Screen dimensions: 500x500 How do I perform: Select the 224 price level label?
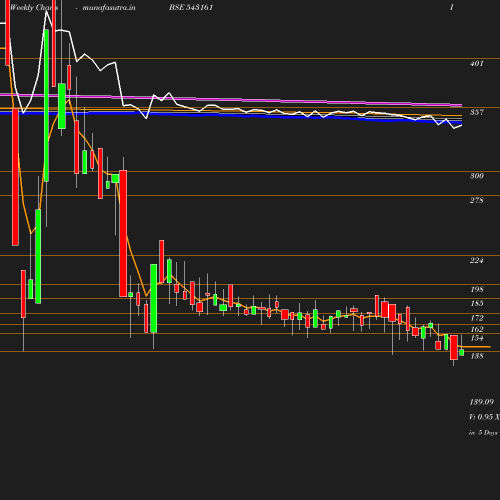[477, 260]
